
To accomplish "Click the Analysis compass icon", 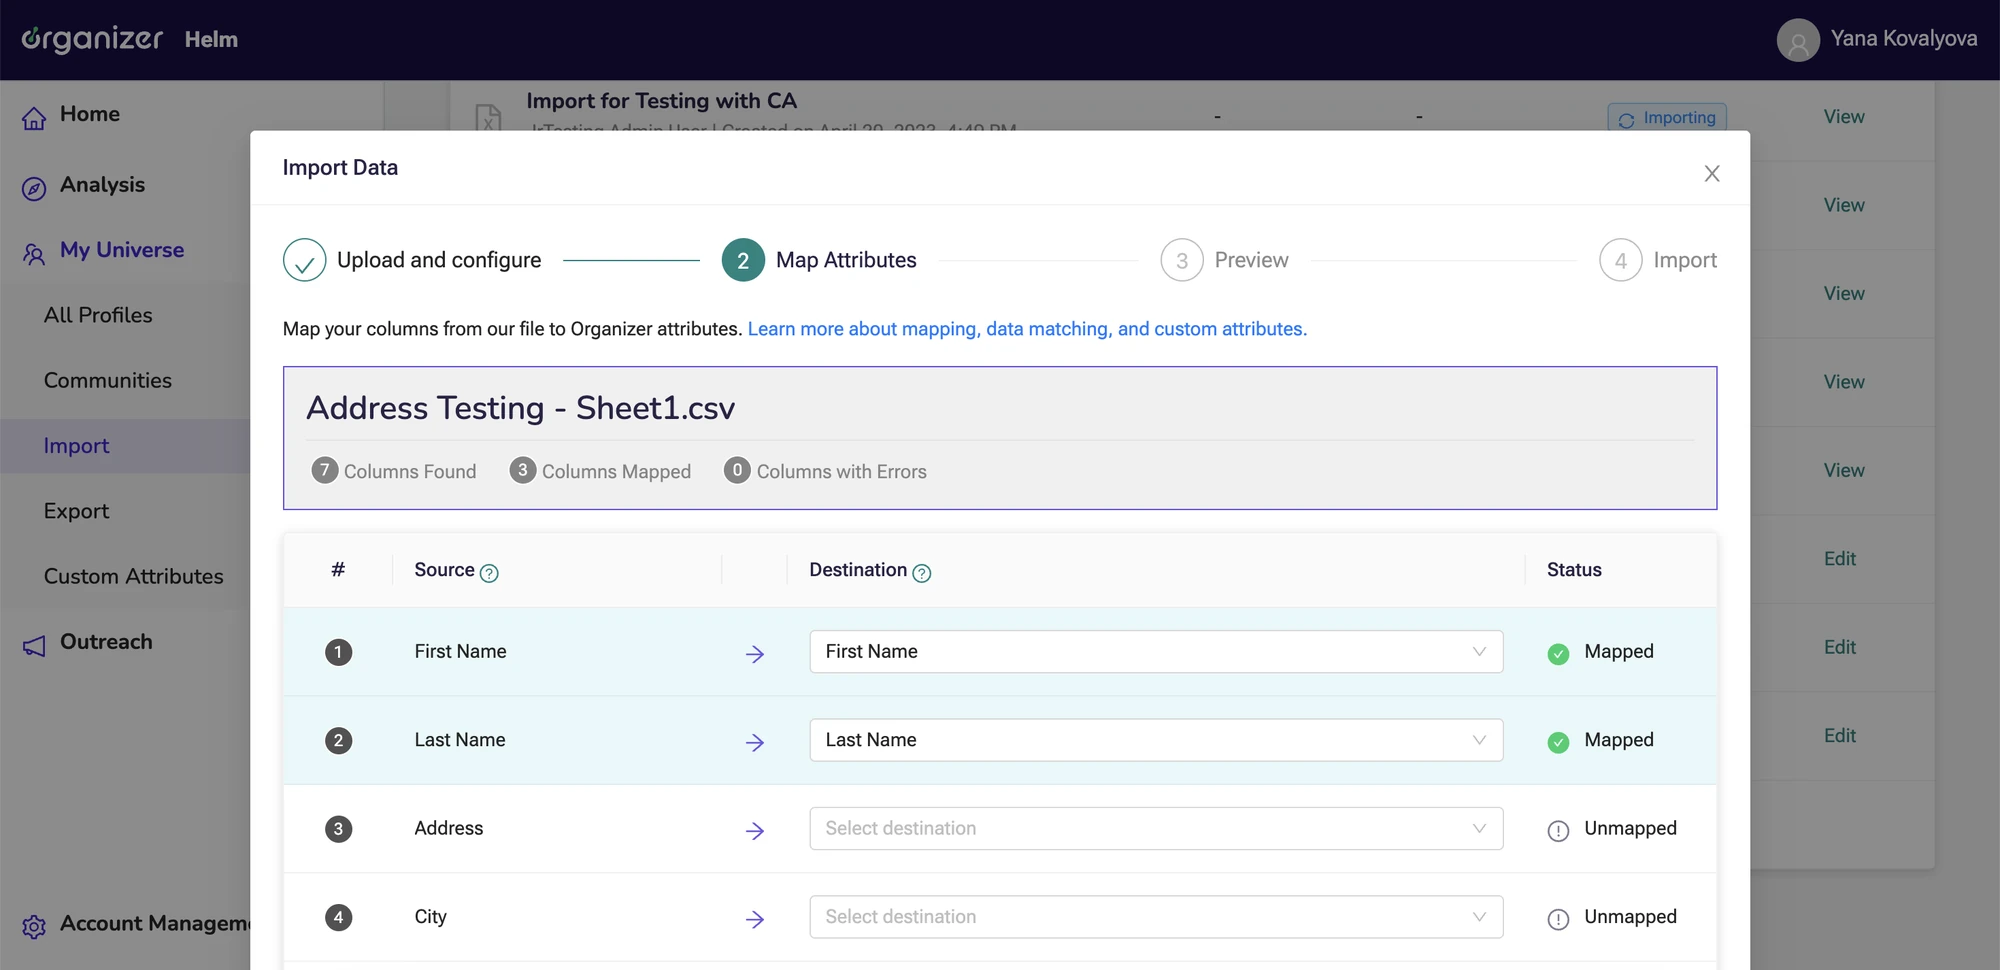I will 34,188.
